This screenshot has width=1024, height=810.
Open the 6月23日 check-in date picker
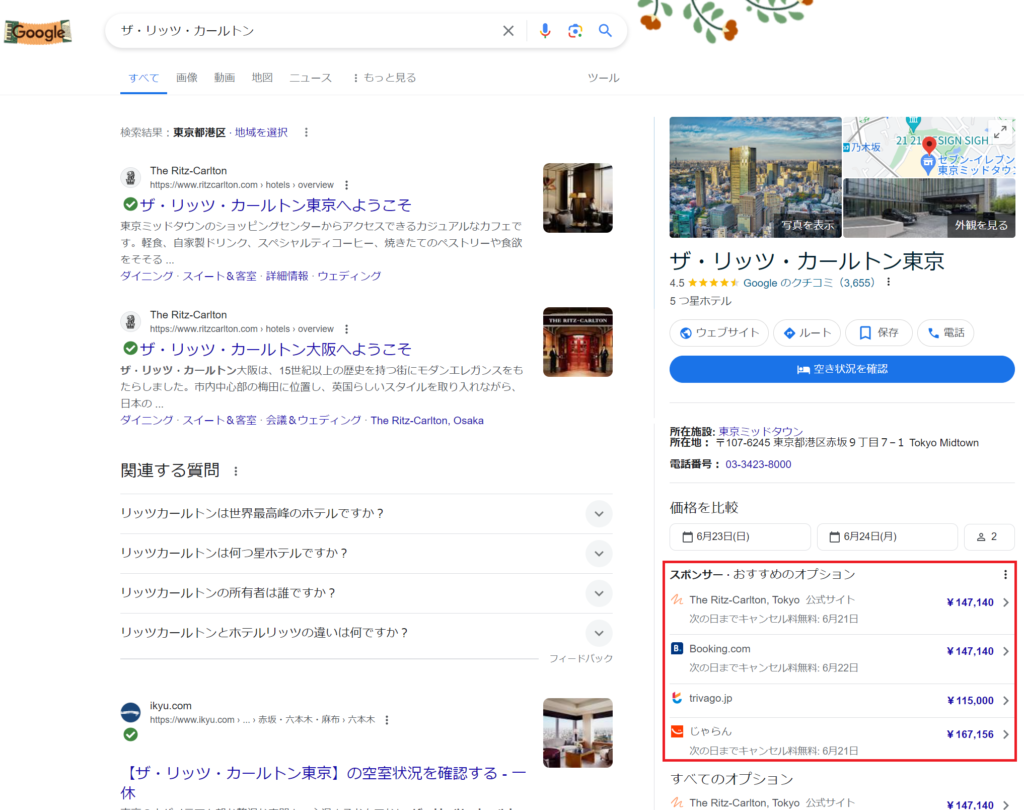pyautogui.click(x=741, y=536)
